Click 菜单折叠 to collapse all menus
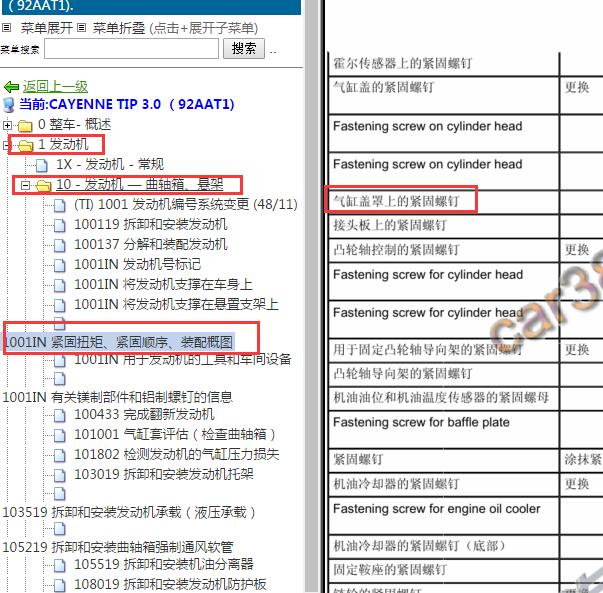 [x=119, y=28]
